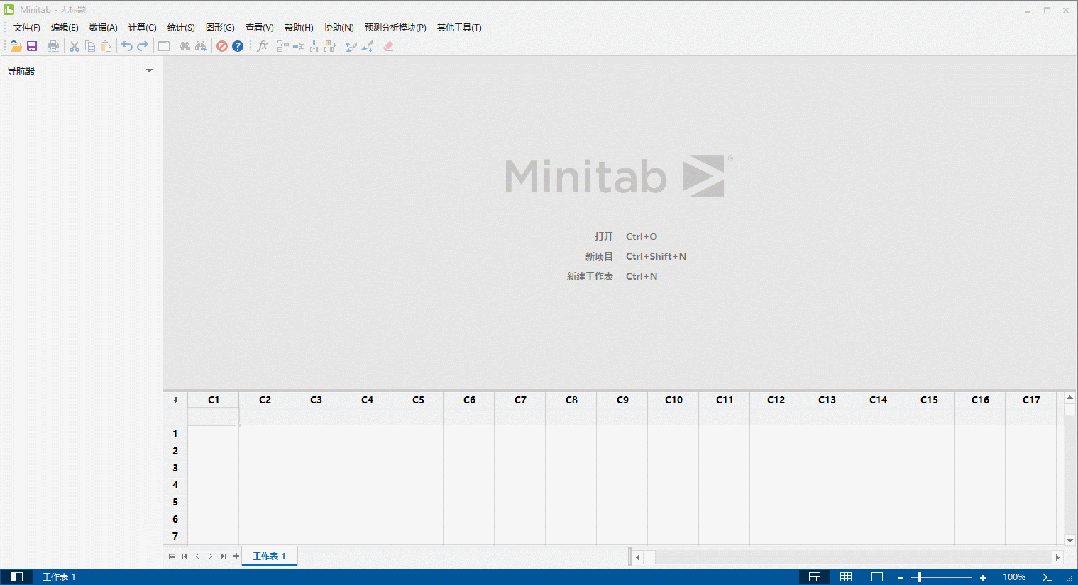Click the C1 column name cell

[213, 416]
